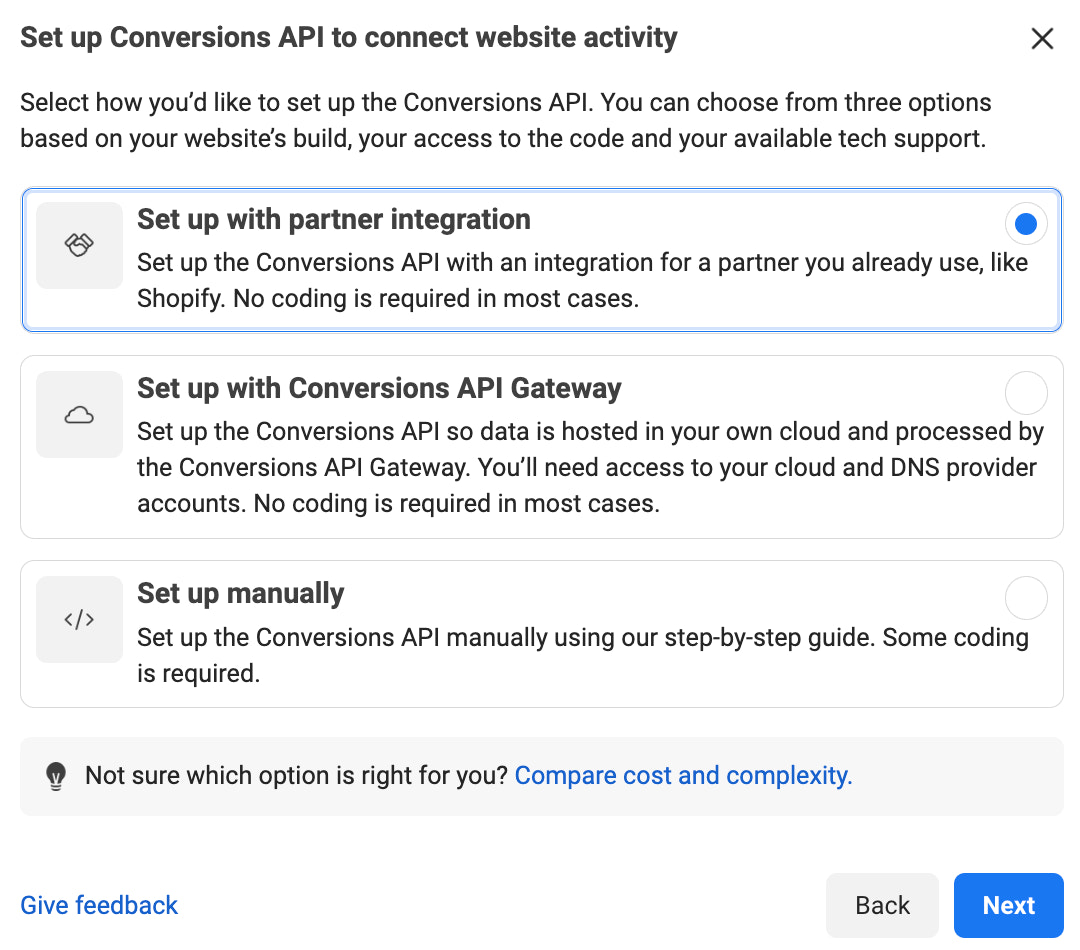Click the Set up with partner integration heading
Viewport: 1080px width, 950px height.
(x=333, y=219)
